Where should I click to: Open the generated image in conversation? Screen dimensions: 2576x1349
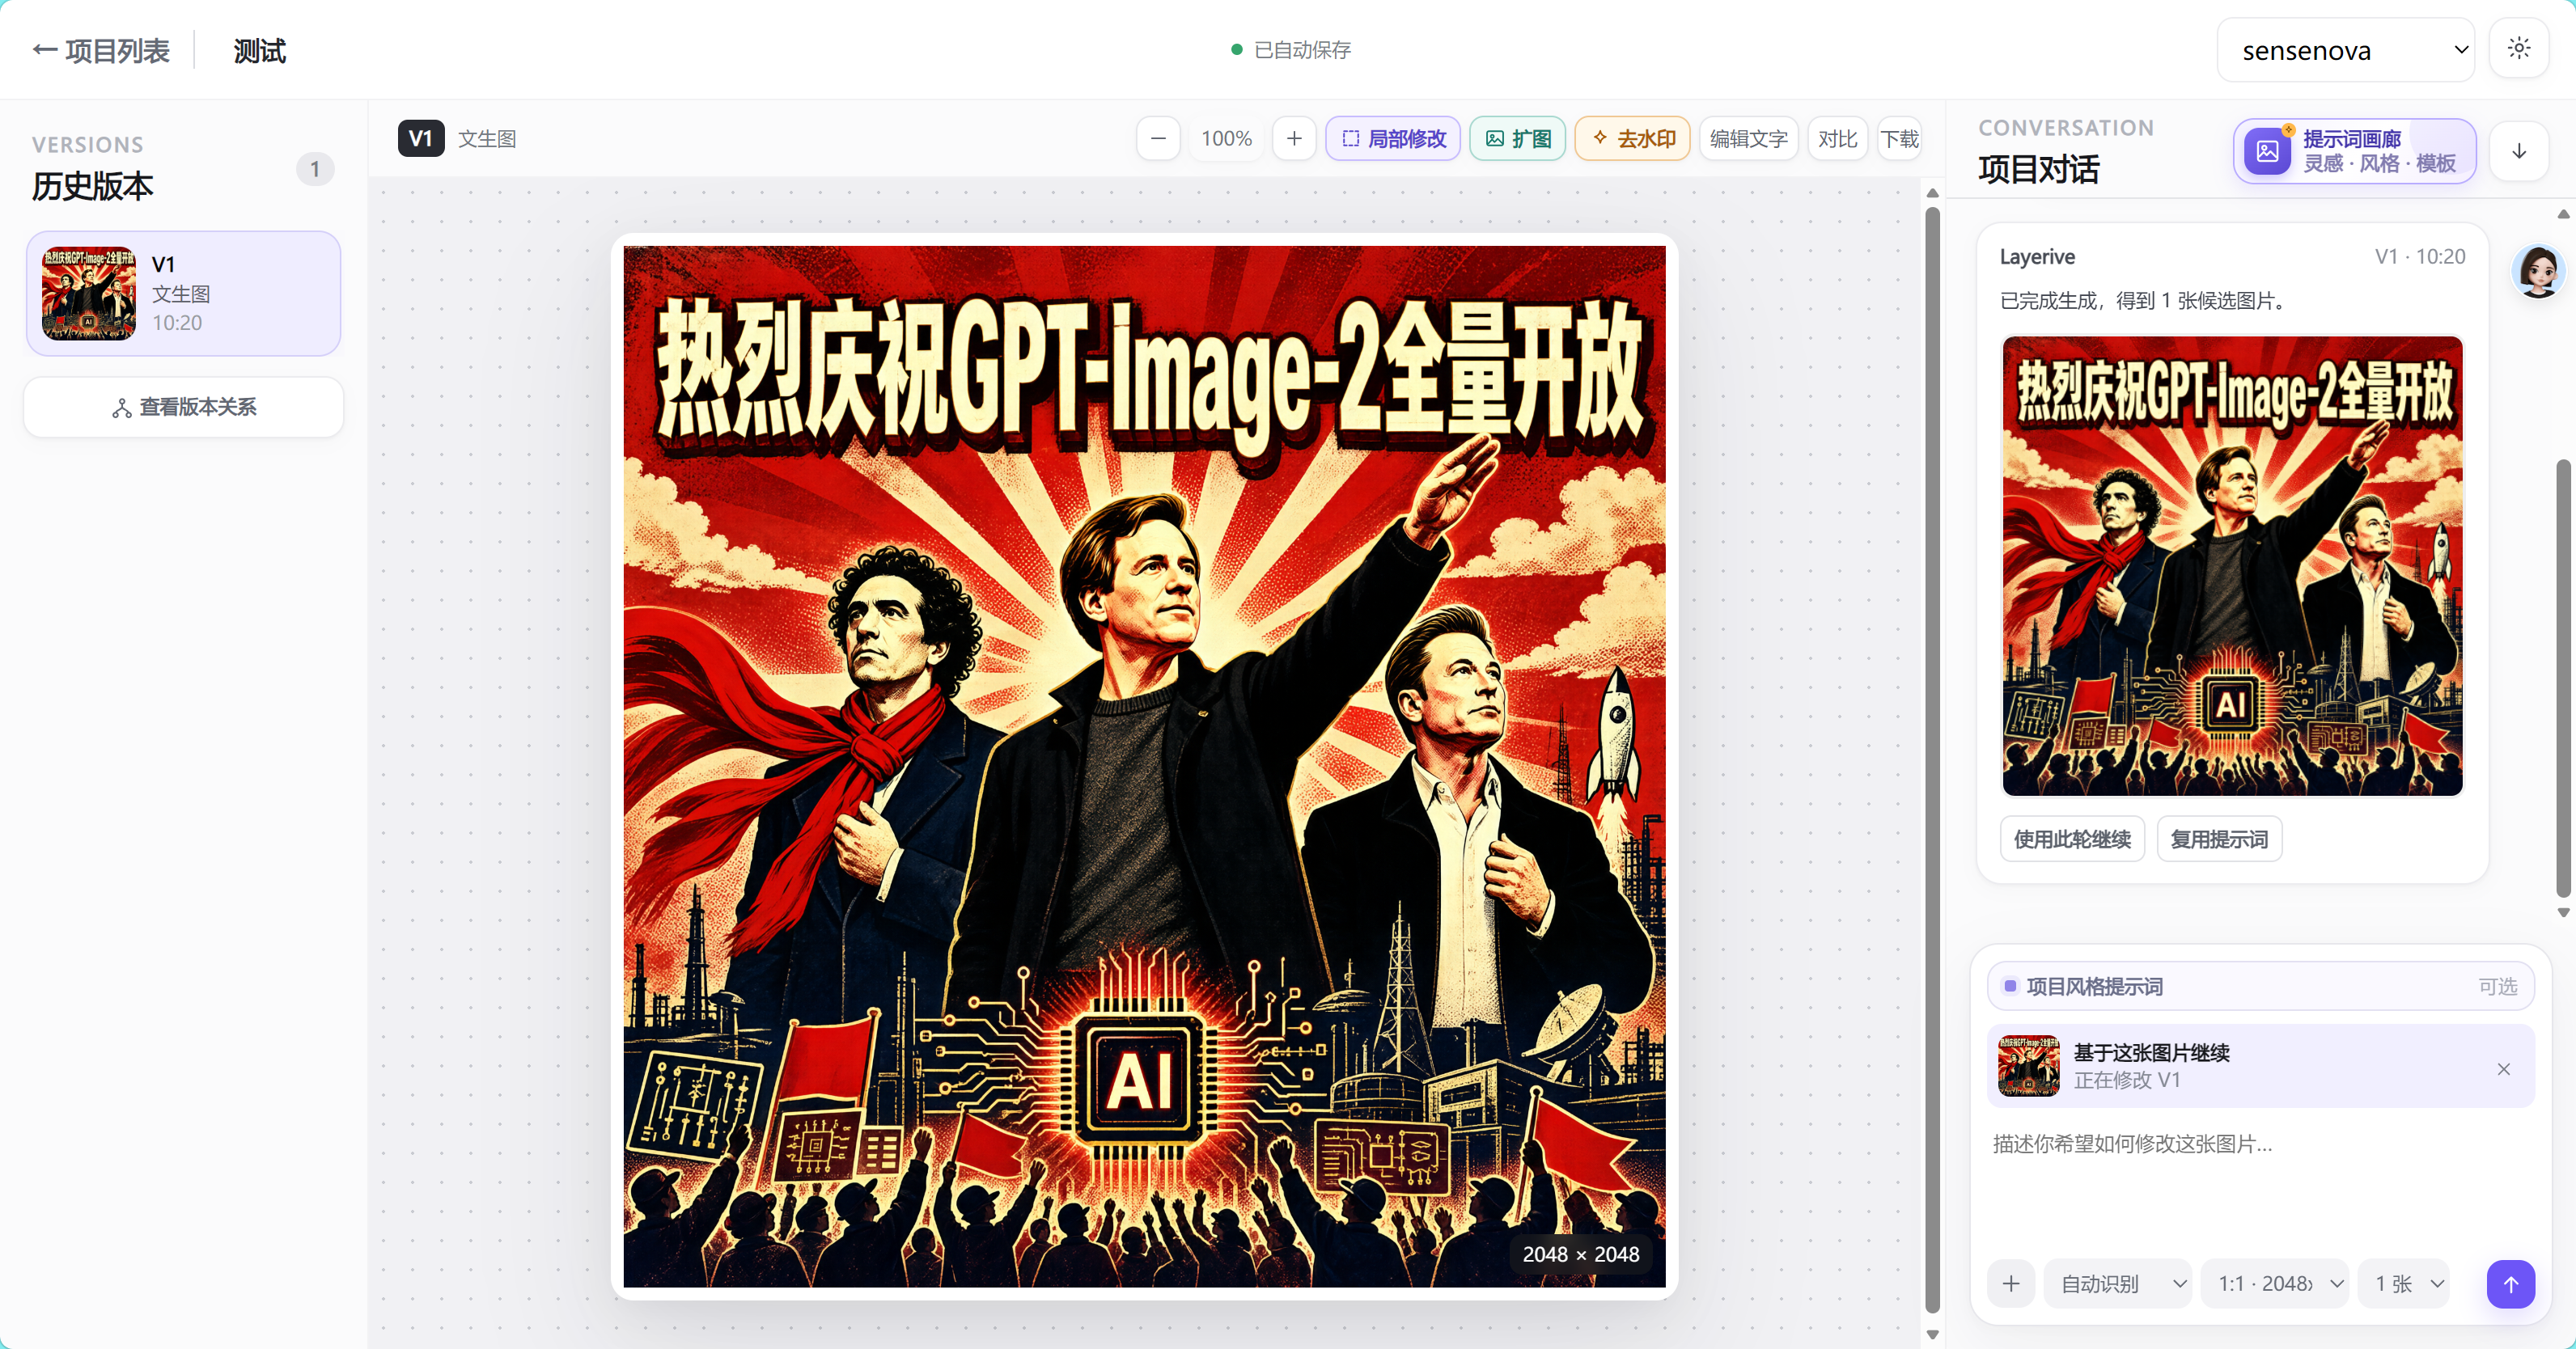(x=2232, y=566)
